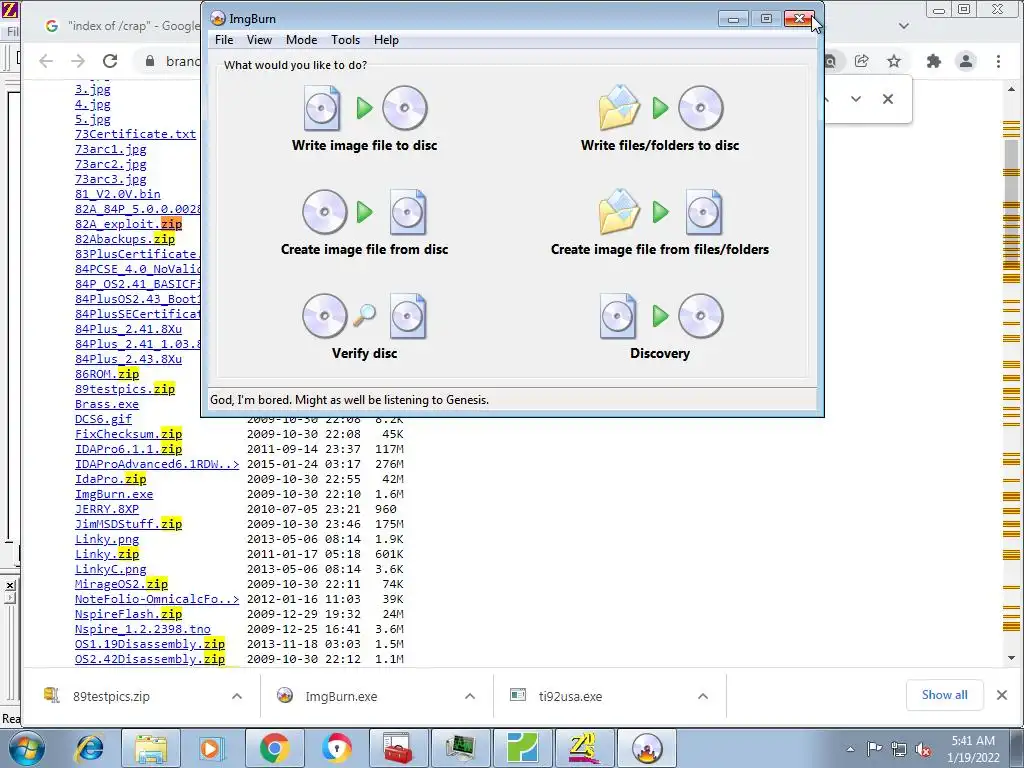
Task: Open the ImgBurn.exe link in listing
Action: point(114,494)
